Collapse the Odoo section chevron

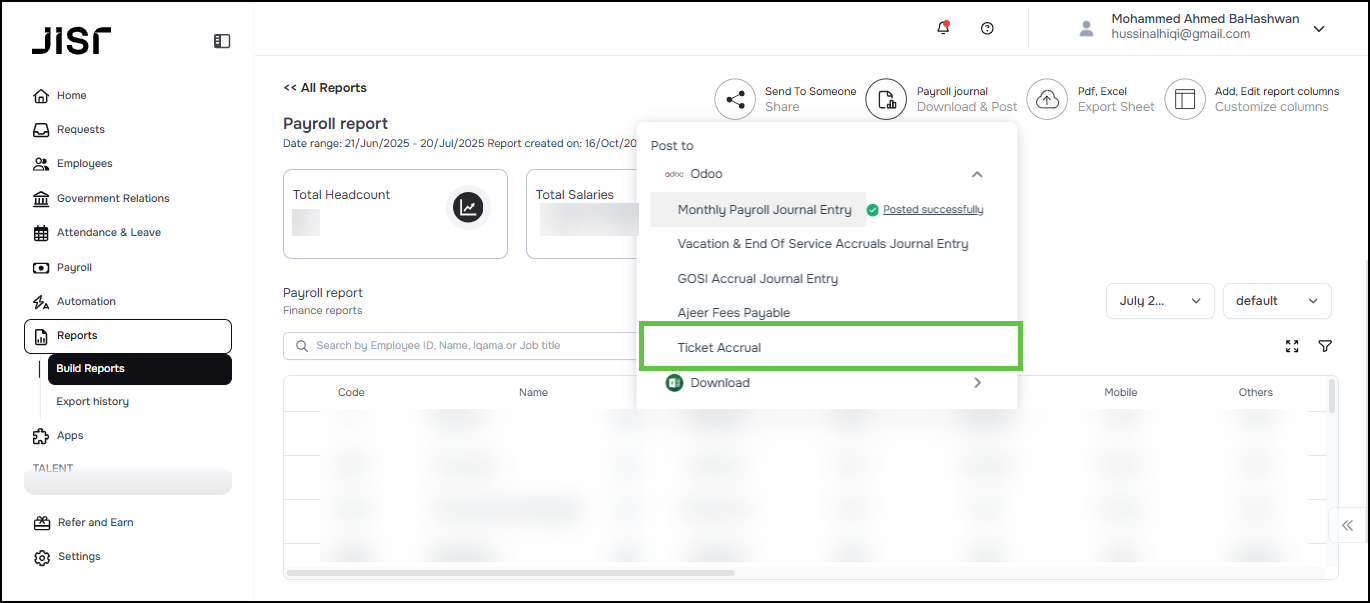coord(977,174)
